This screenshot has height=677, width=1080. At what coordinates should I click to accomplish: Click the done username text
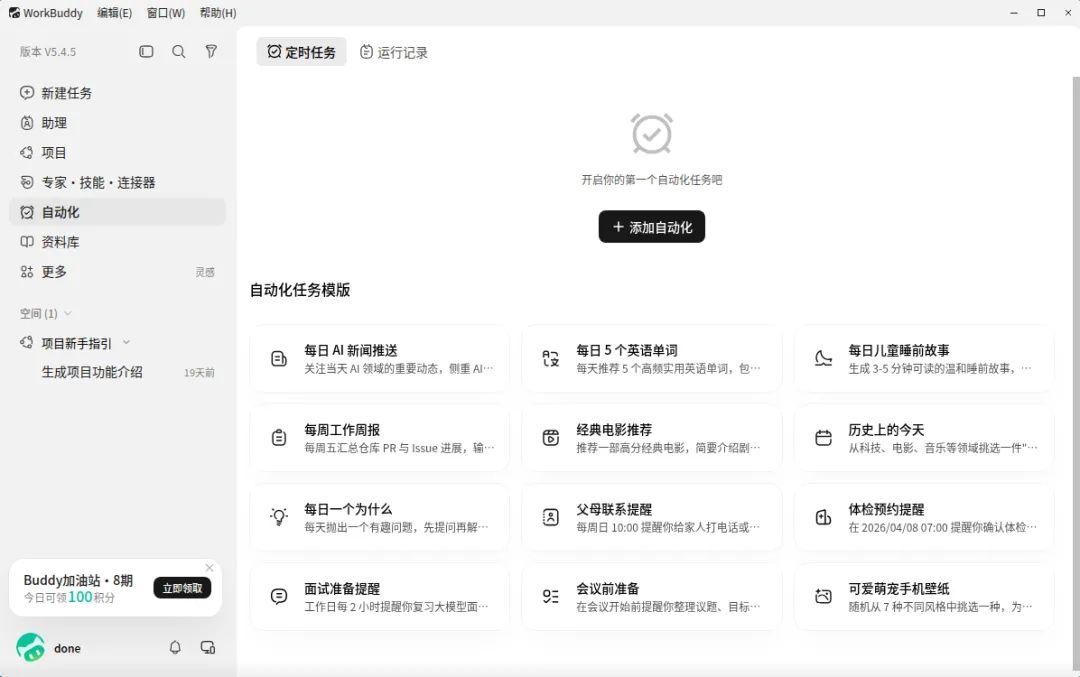point(68,648)
